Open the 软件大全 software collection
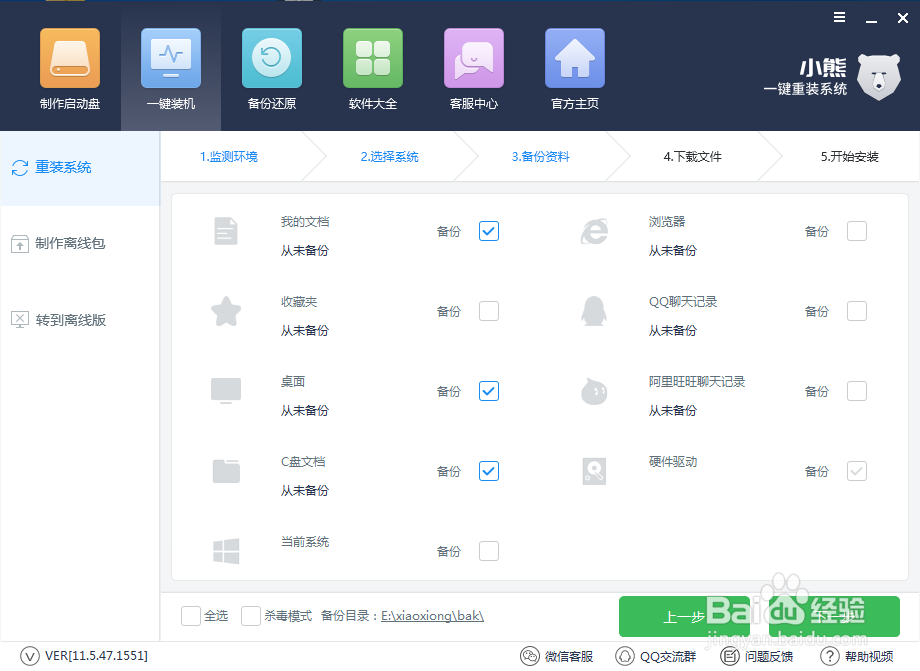 372,70
